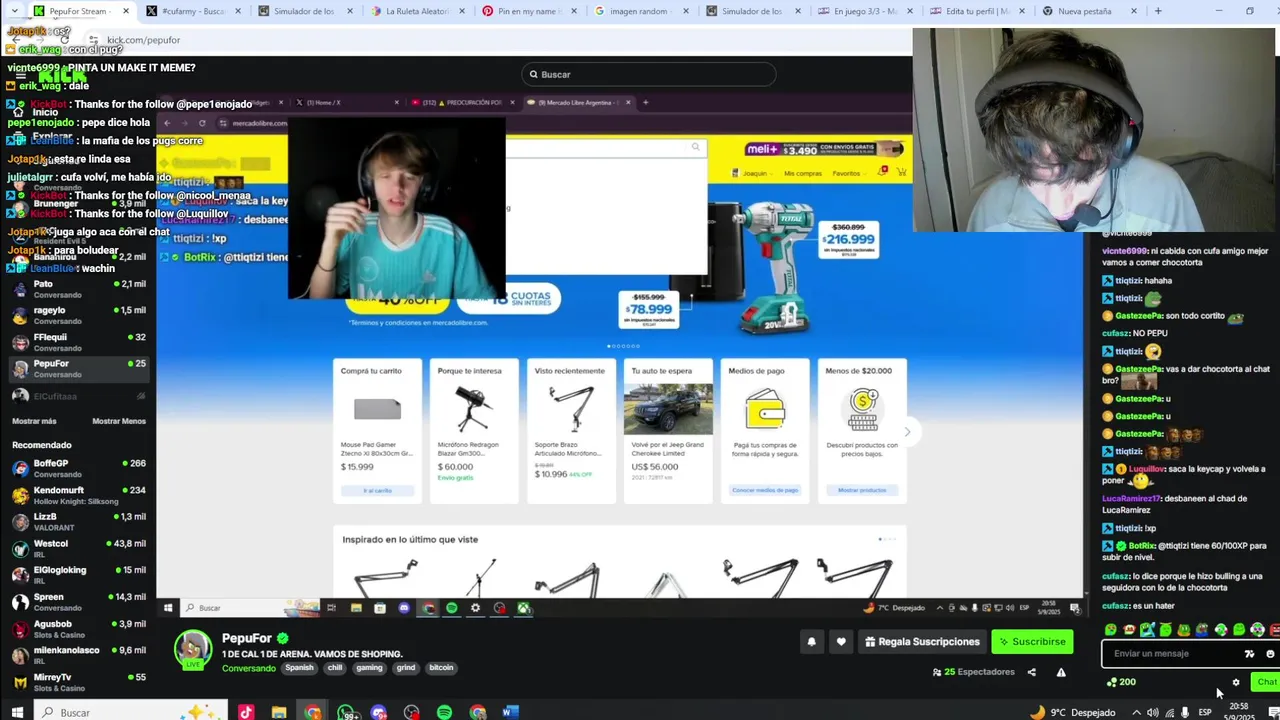Screen dimensions: 1280x720
Task: Open File Explorer from the taskbar
Action: (279, 712)
